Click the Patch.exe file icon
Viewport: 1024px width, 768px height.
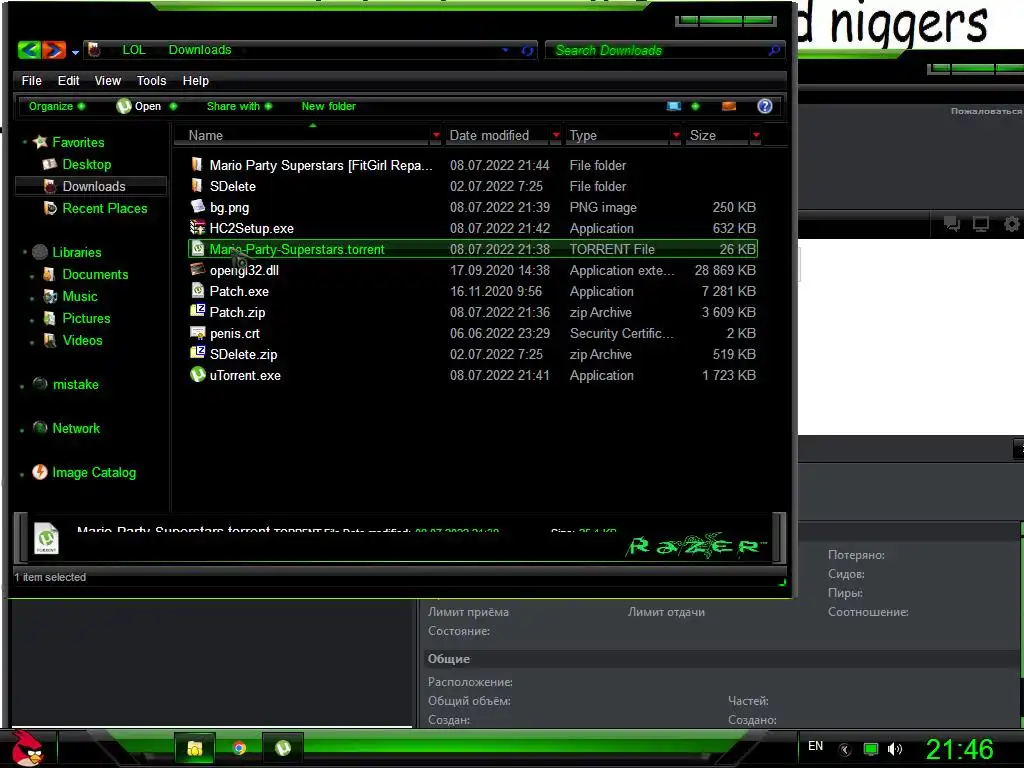point(197,291)
